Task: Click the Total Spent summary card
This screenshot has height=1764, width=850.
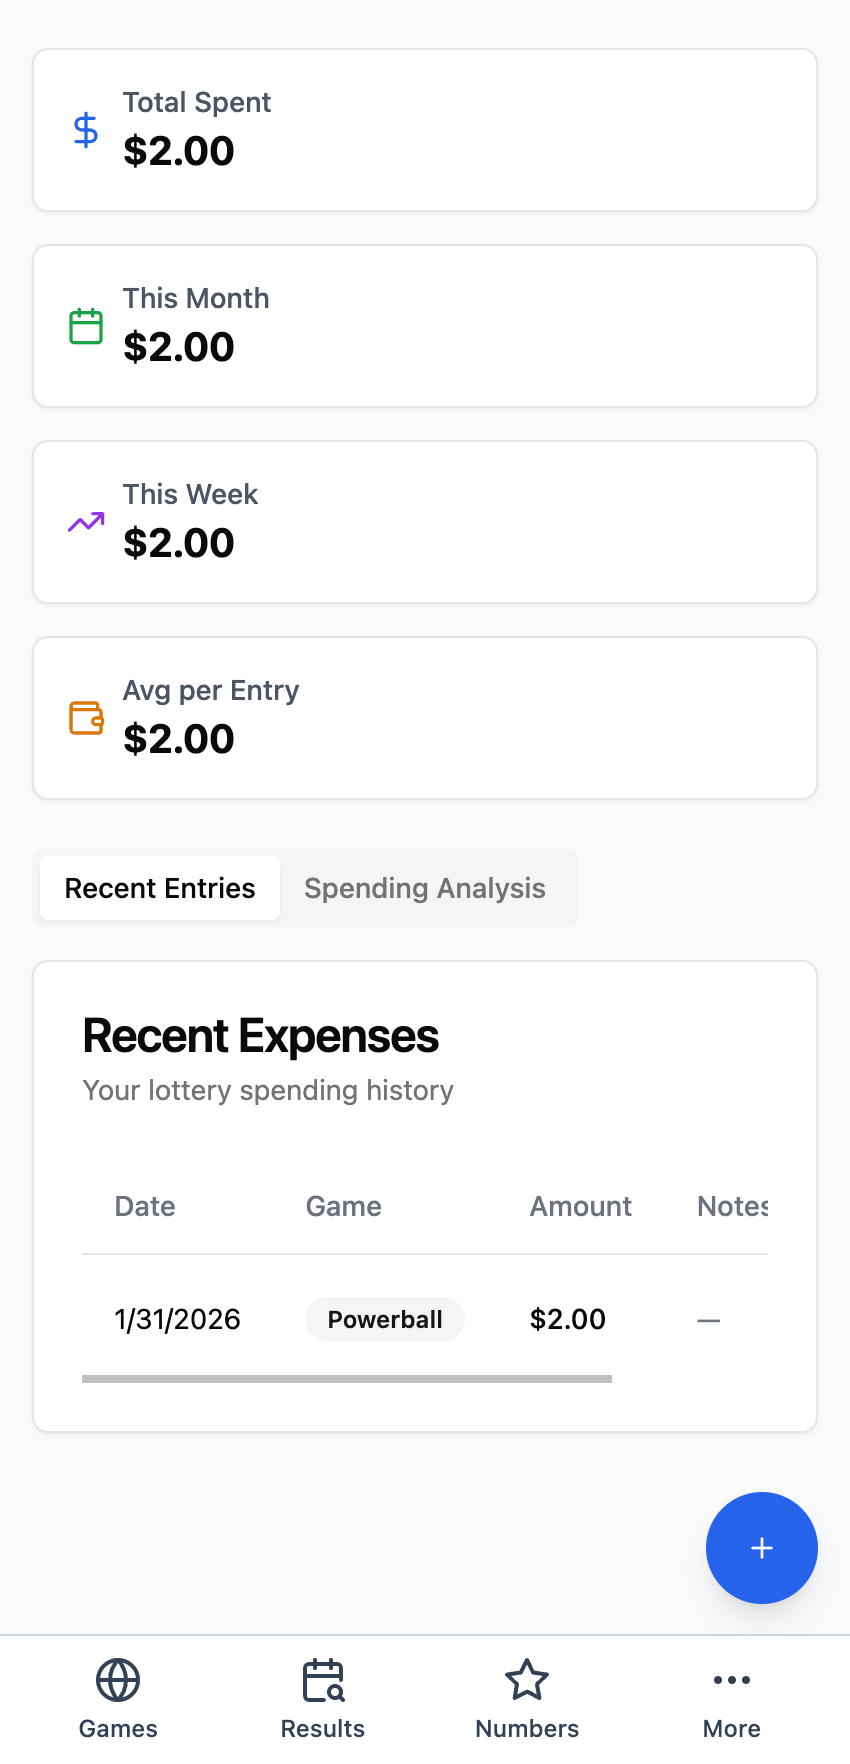Action: pyautogui.click(x=425, y=130)
